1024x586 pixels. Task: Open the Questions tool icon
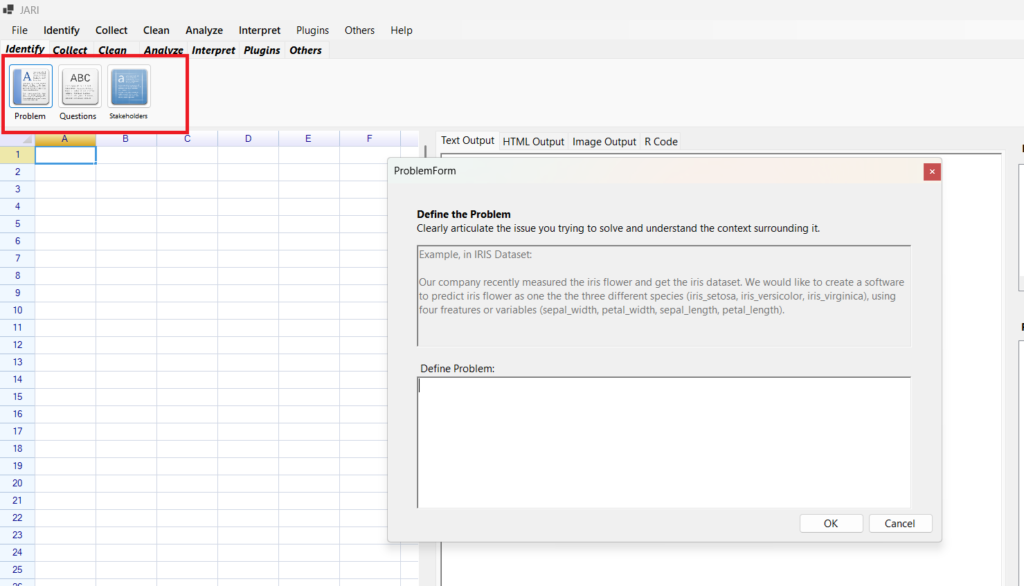(79, 87)
